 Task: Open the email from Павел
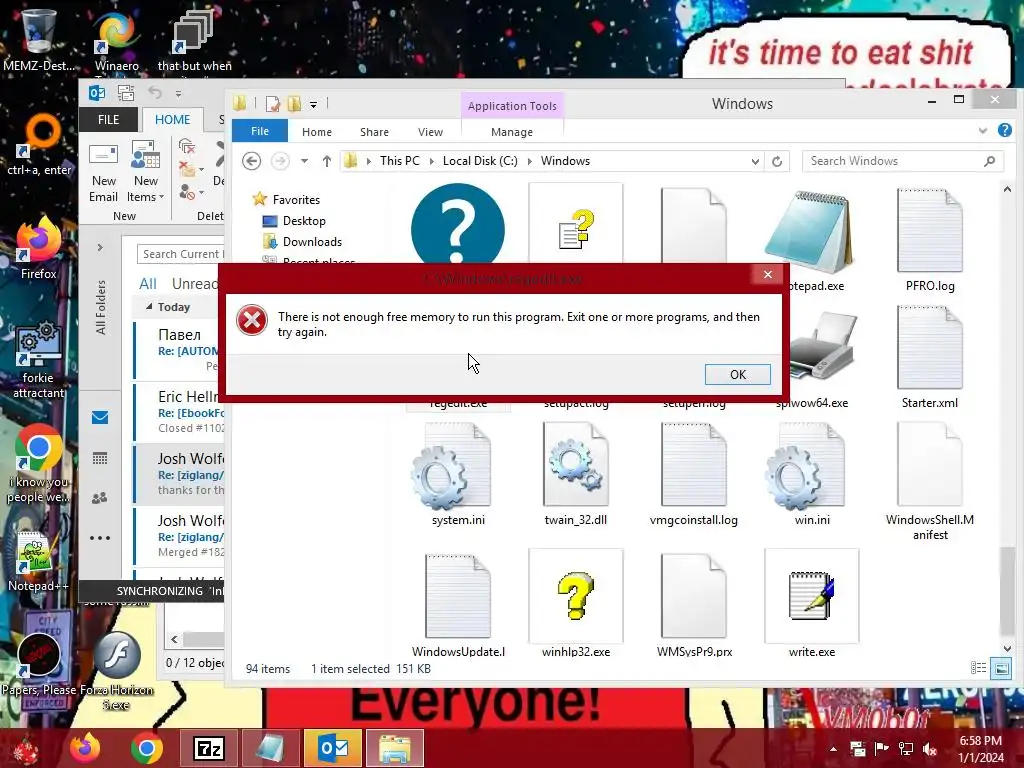(x=179, y=350)
